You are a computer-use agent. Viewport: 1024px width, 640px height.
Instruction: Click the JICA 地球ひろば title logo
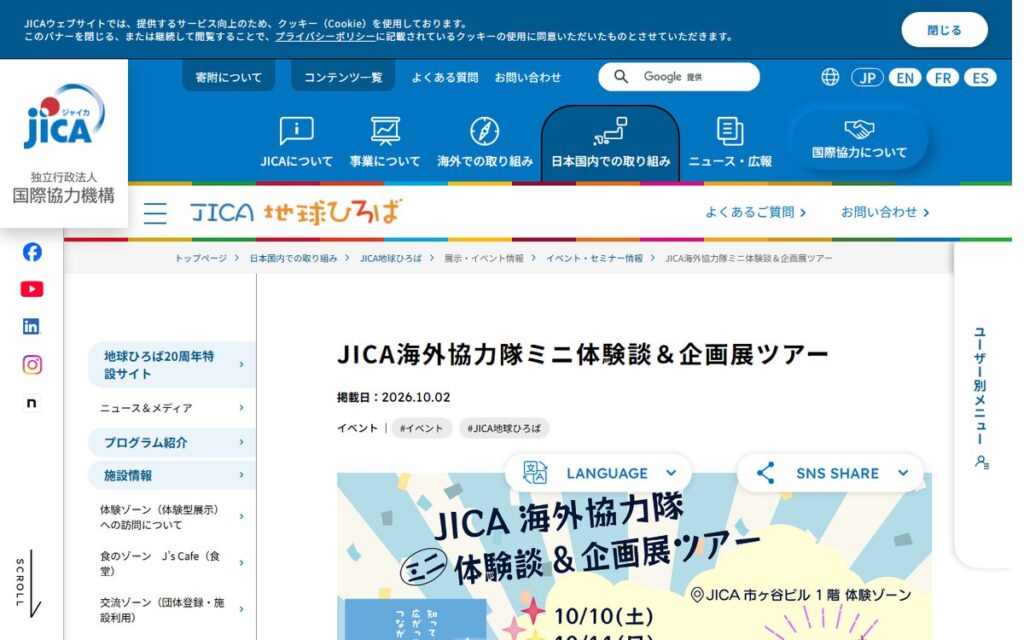click(x=296, y=212)
